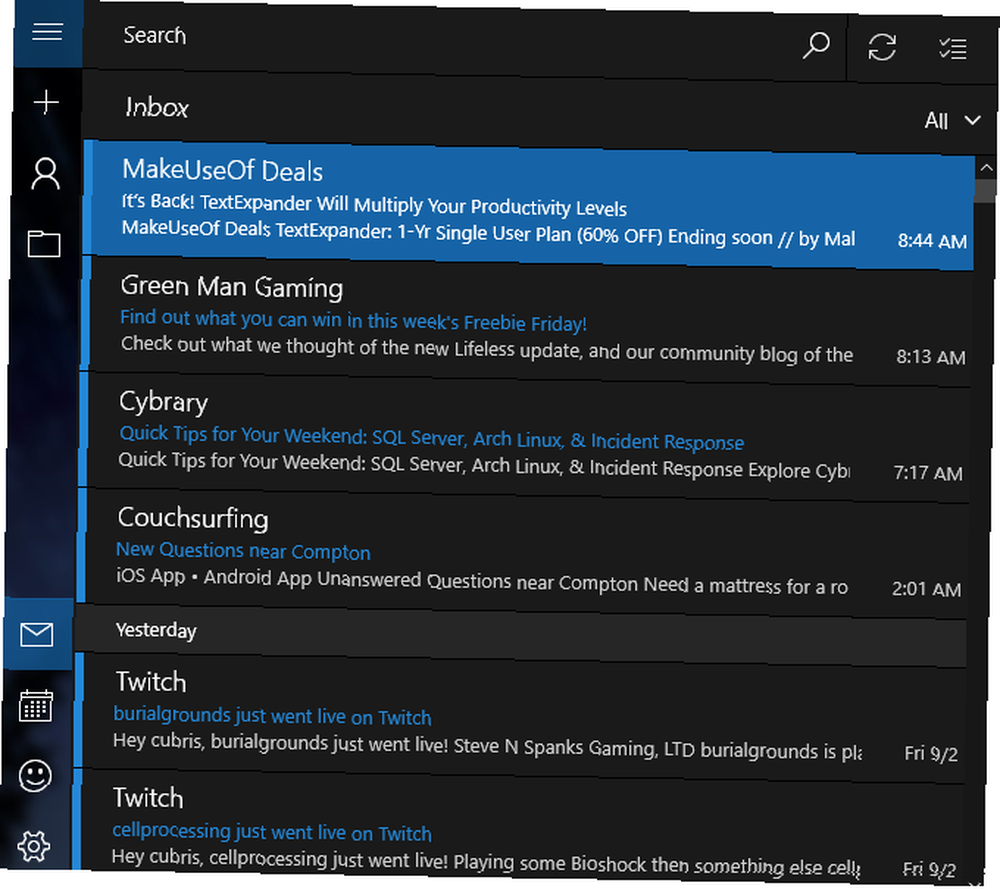This screenshot has width=1000, height=889.
Task: Open the Green Man Gaming email
Action: click(x=528, y=321)
